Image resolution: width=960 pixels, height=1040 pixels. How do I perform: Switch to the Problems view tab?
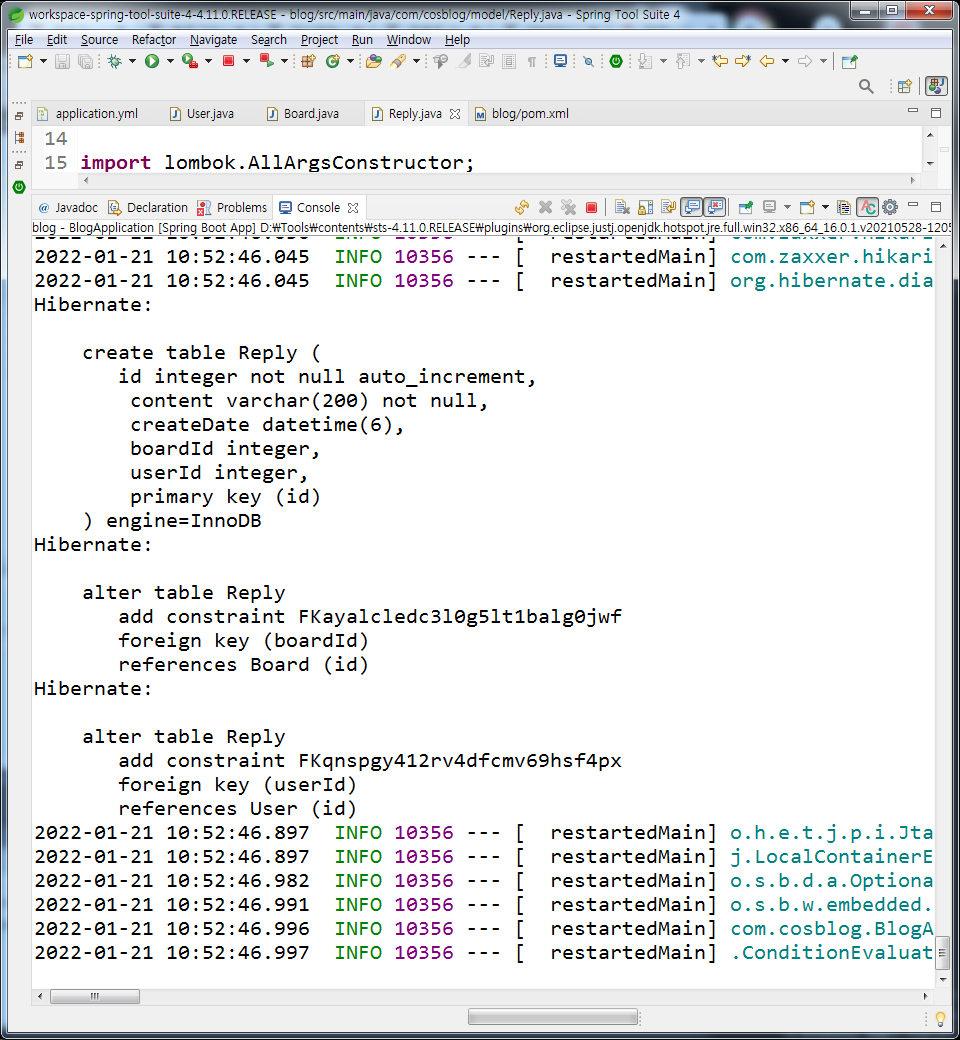(x=233, y=208)
